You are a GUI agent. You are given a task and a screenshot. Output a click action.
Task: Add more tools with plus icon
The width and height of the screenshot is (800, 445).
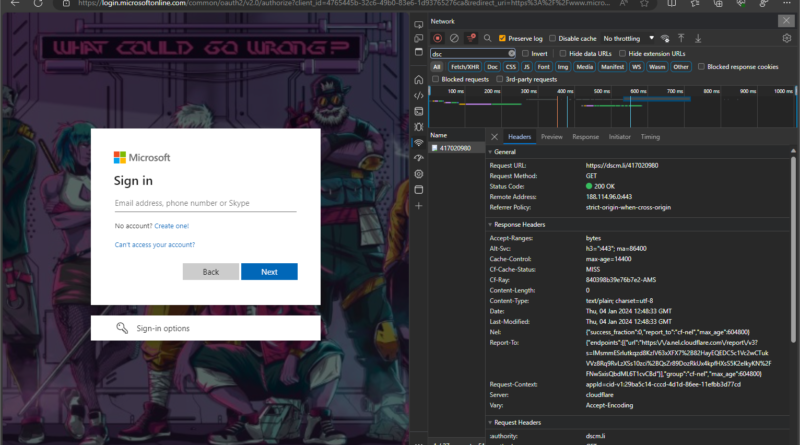pyautogui.click(x=419, y=206)
